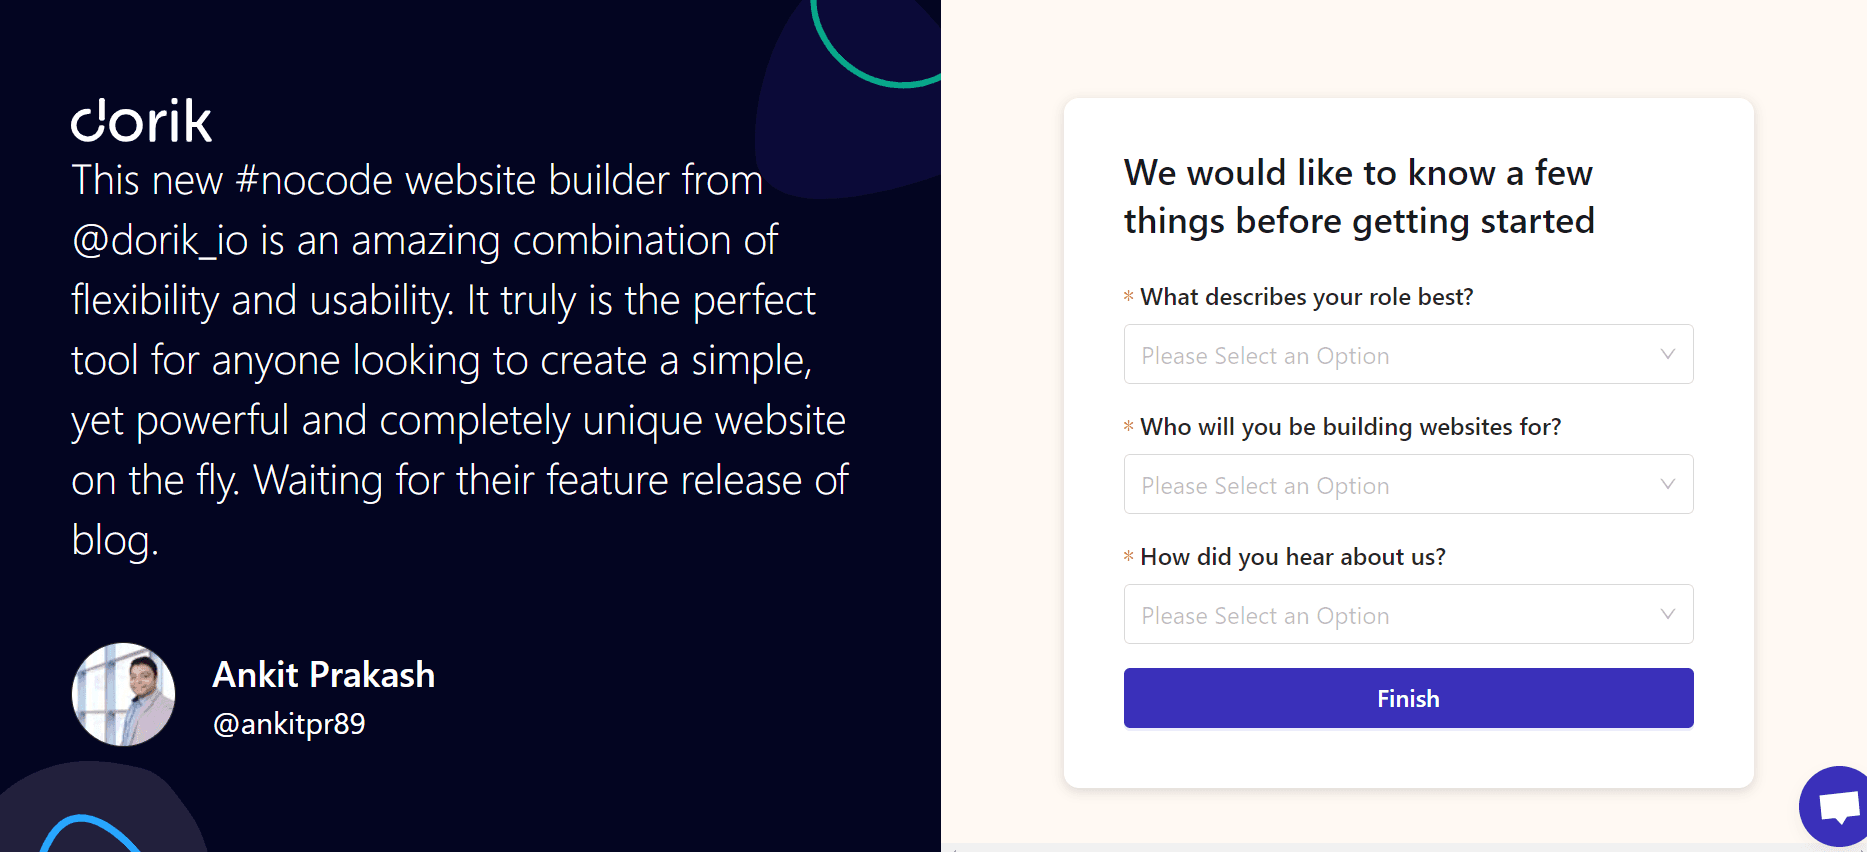Viewport: 1867px width, 852px height.
Task: Open the 'What describes your role best?' dropdown
Action: tap(1408, 354)
